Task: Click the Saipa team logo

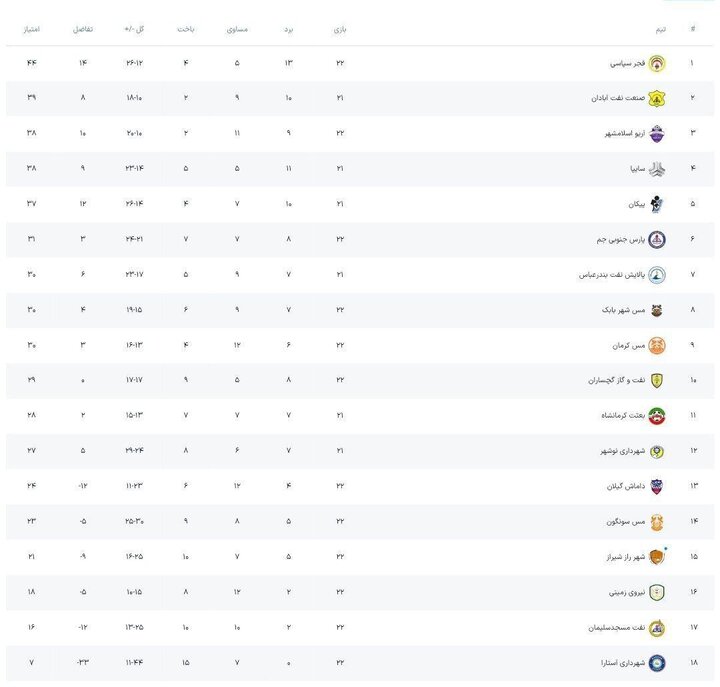Action: click(x=656, y=169)
